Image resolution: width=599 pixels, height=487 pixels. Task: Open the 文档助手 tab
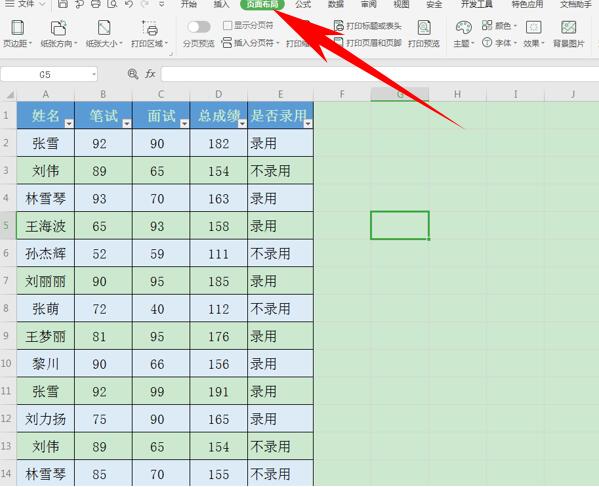click(576, 4)
